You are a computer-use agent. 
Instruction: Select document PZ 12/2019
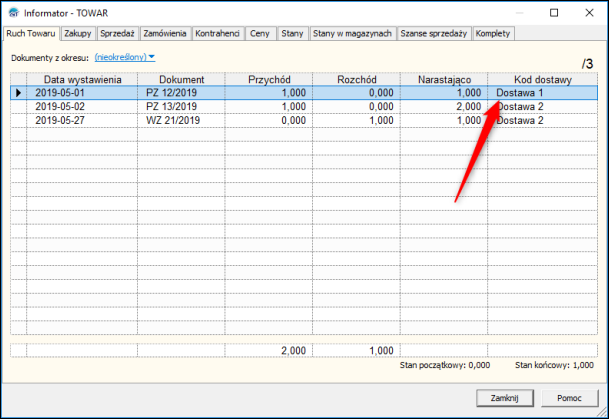(x=181, y=93)
